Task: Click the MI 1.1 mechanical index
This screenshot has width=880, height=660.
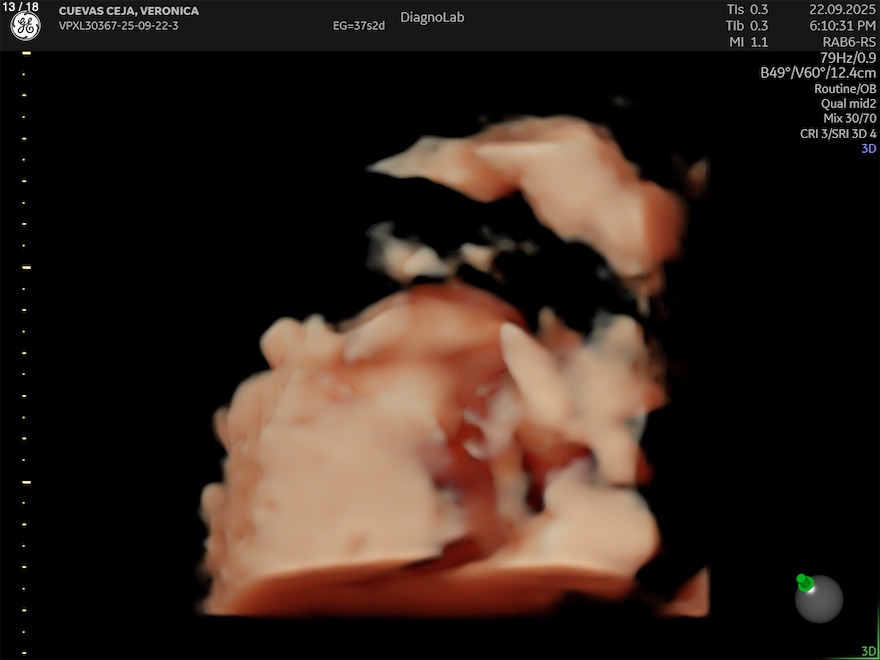Action: pyautogui.click(x=747, y=42)
